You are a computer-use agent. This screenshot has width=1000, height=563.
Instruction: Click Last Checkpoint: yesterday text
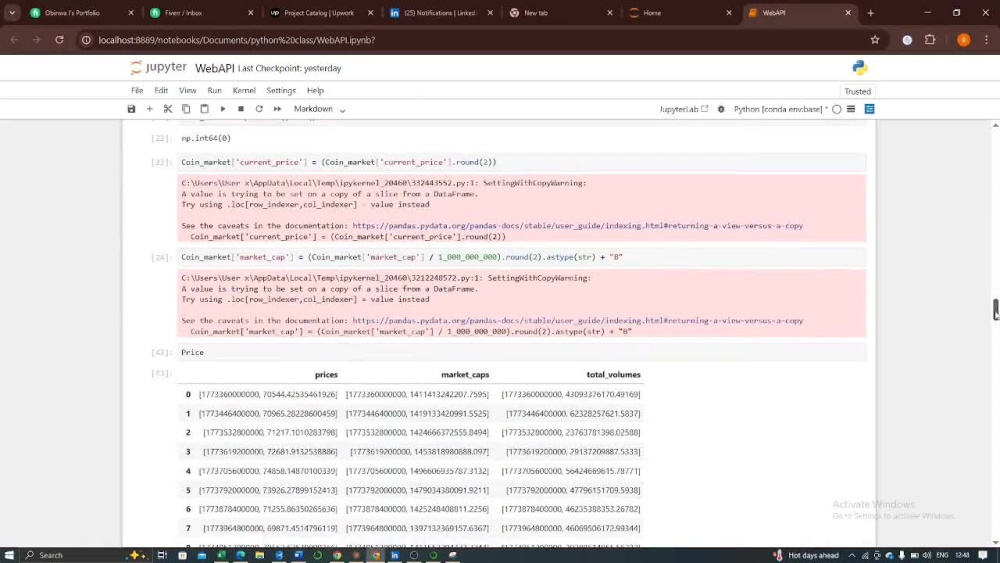[x=290, y=68]
